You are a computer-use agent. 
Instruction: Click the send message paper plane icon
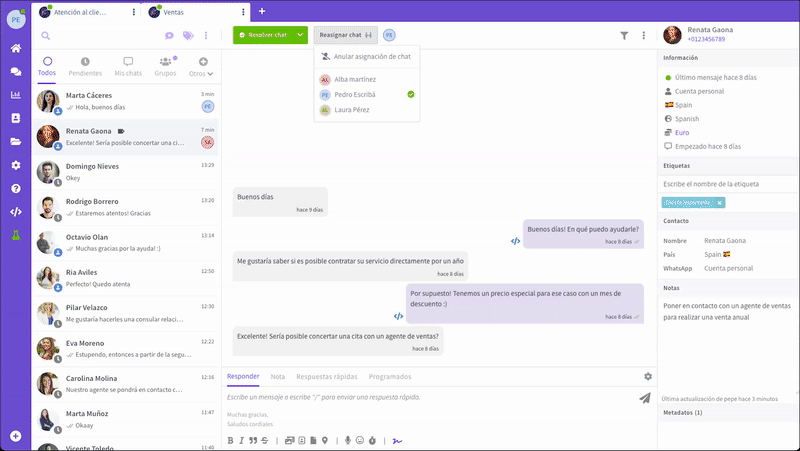click(644, 397)
